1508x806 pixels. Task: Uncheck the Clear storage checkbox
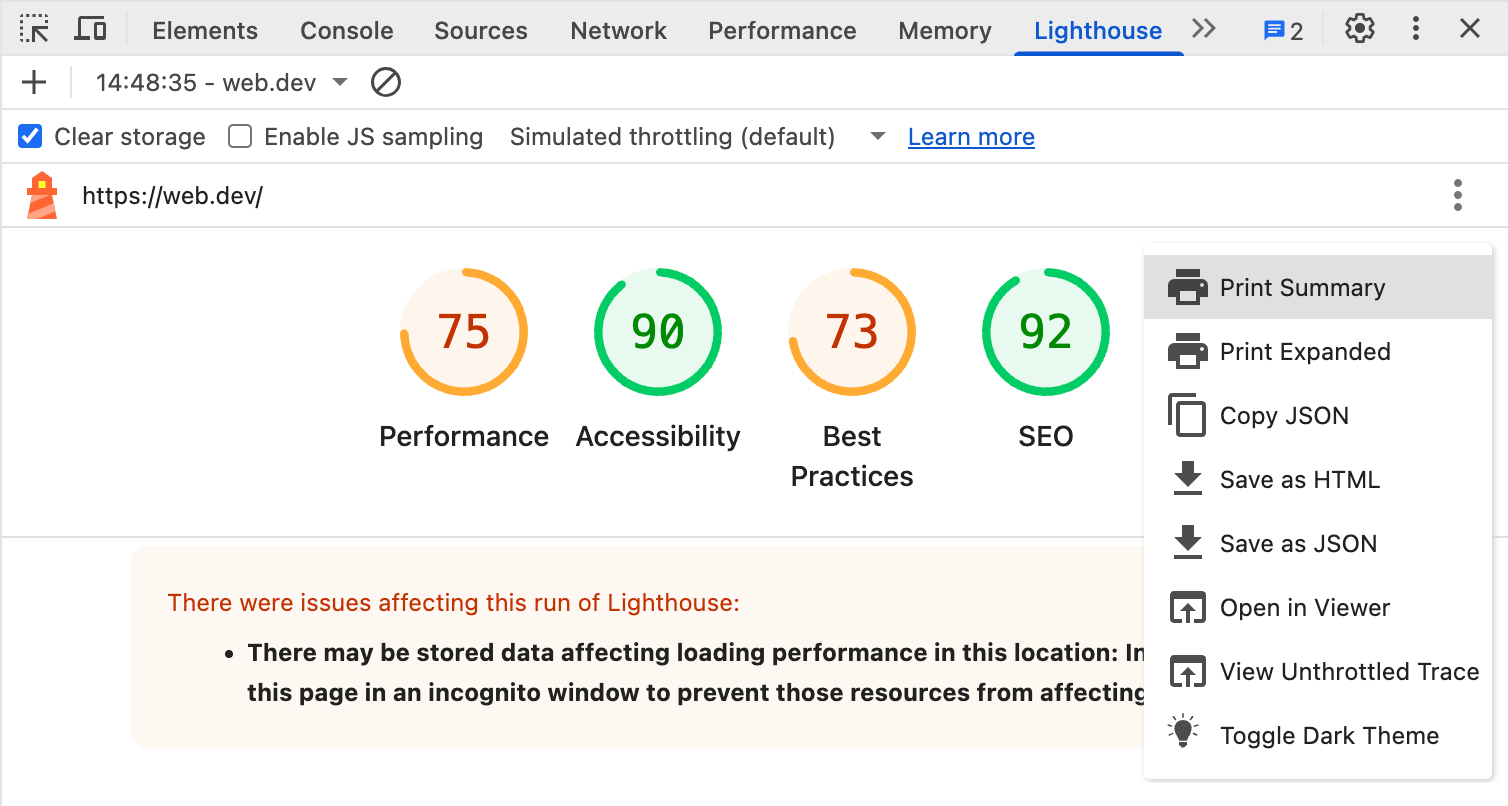click(x=29, y=136)
